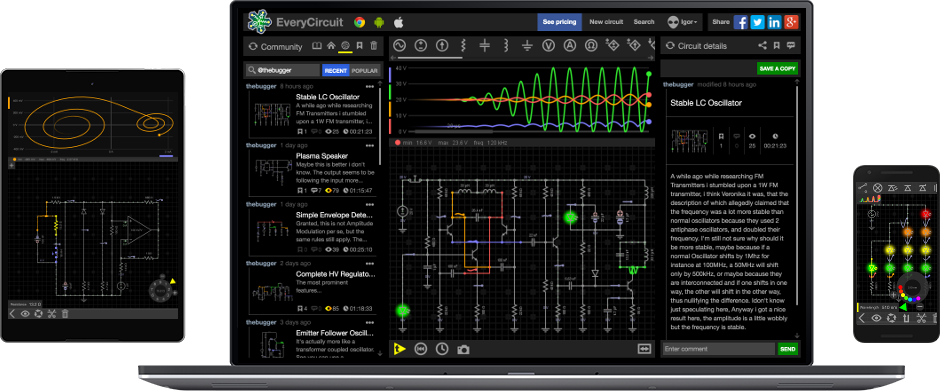Click the SAVE A COPY button

778,68
